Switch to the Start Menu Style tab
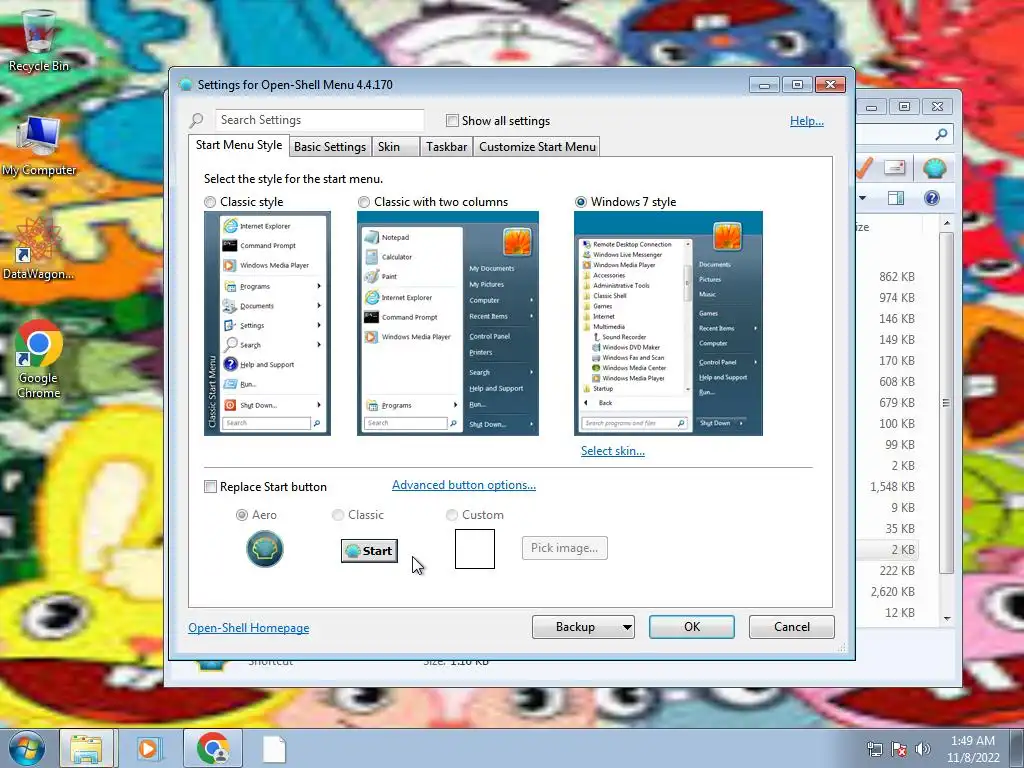This screenshot has width=1024, height=768. (x=239, y=145)
